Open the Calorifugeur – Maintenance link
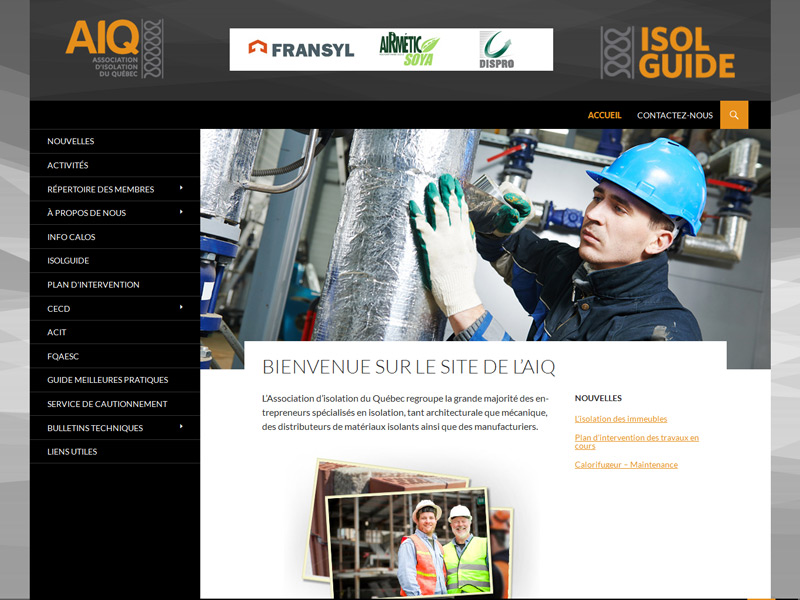The width and height of the screenshot is (800, 600). 626,465
